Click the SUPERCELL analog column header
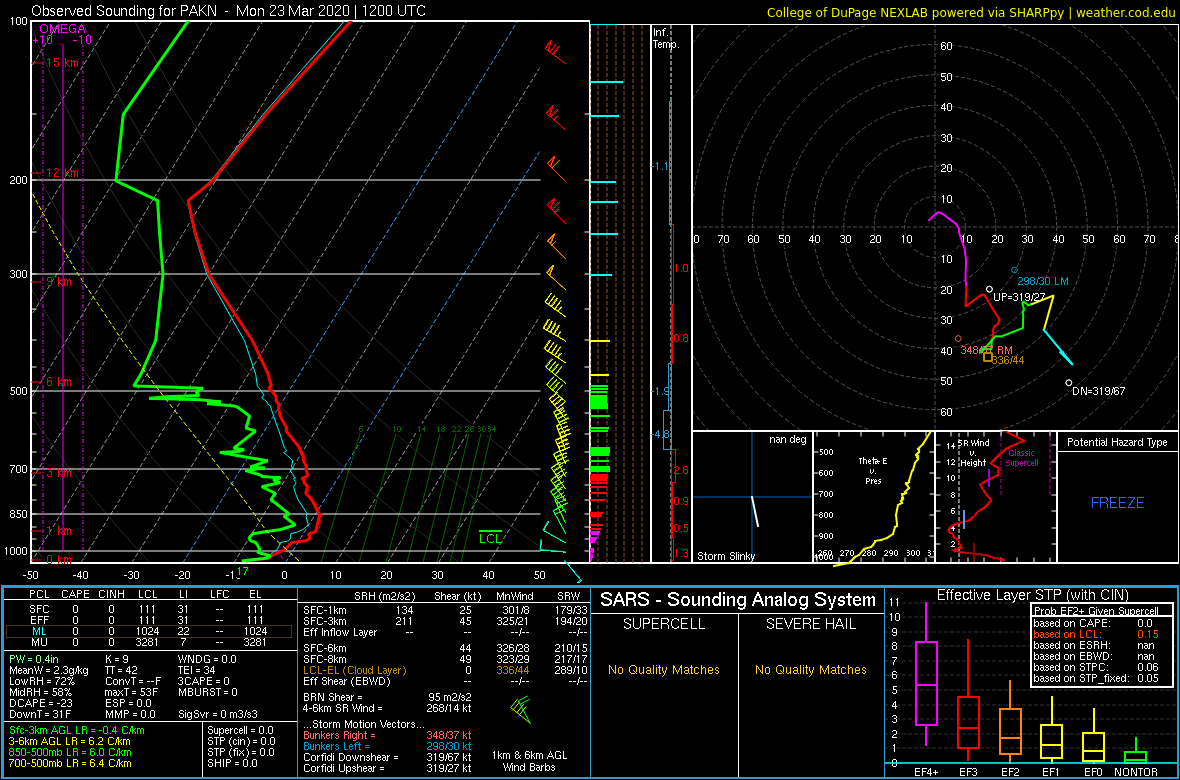Screen dimensions: 1180x780 pos(663,624)
